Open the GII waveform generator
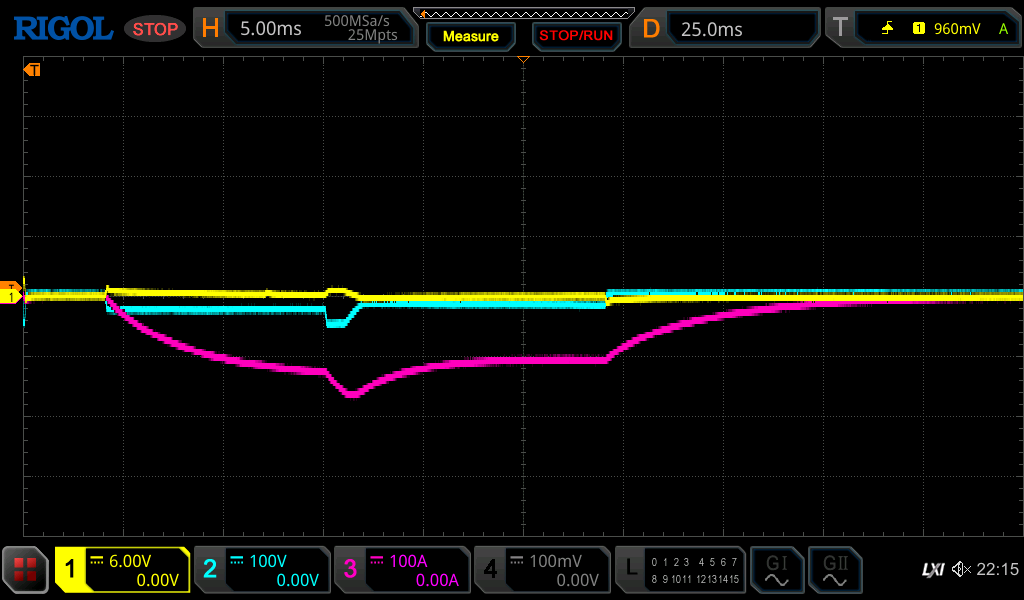1024x600 pixels. [x=834, y=570]
